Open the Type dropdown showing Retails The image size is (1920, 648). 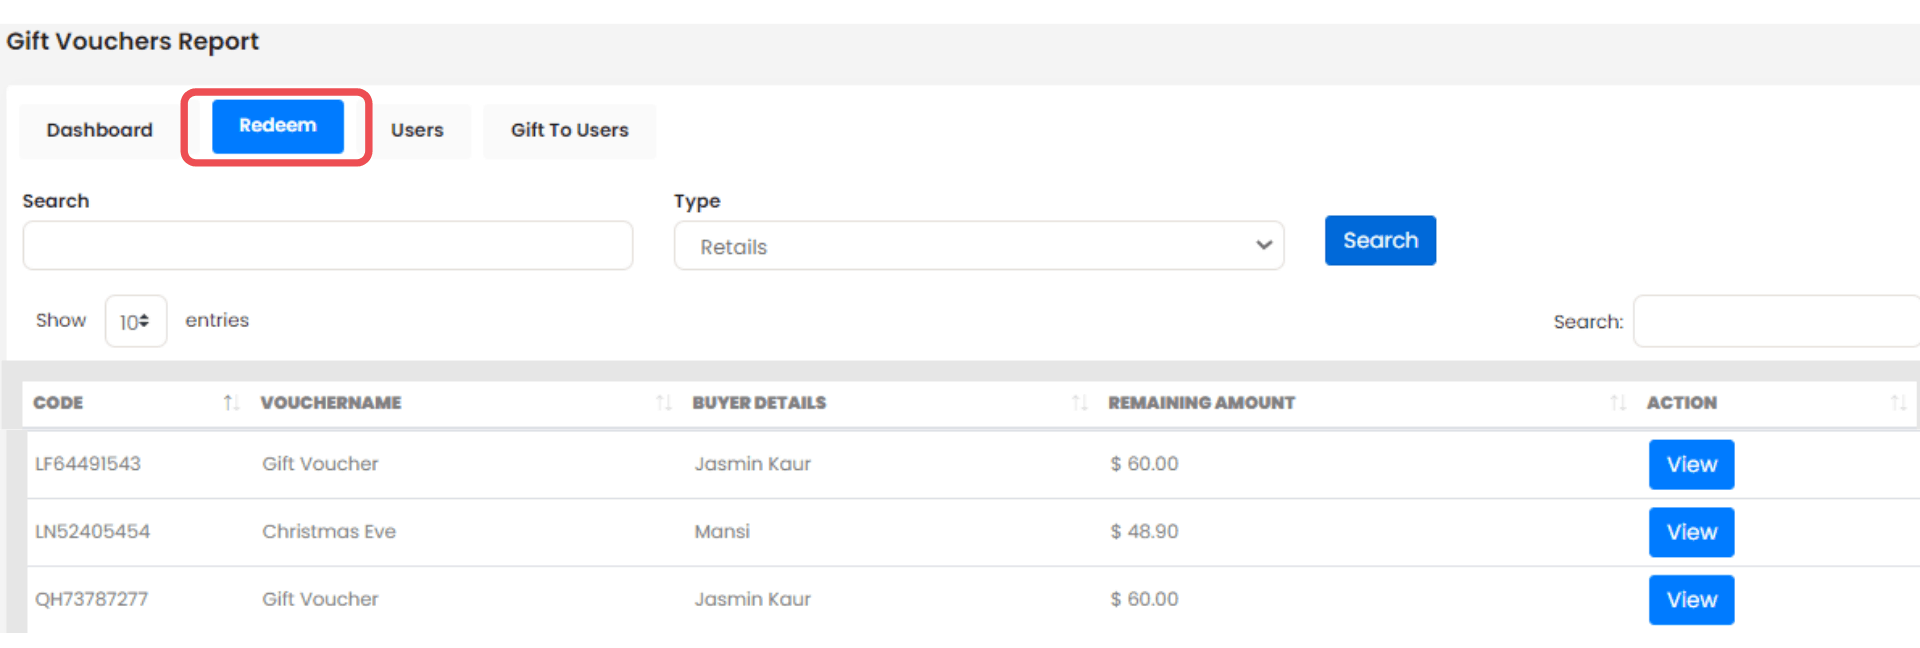click(x=978, y=246)
